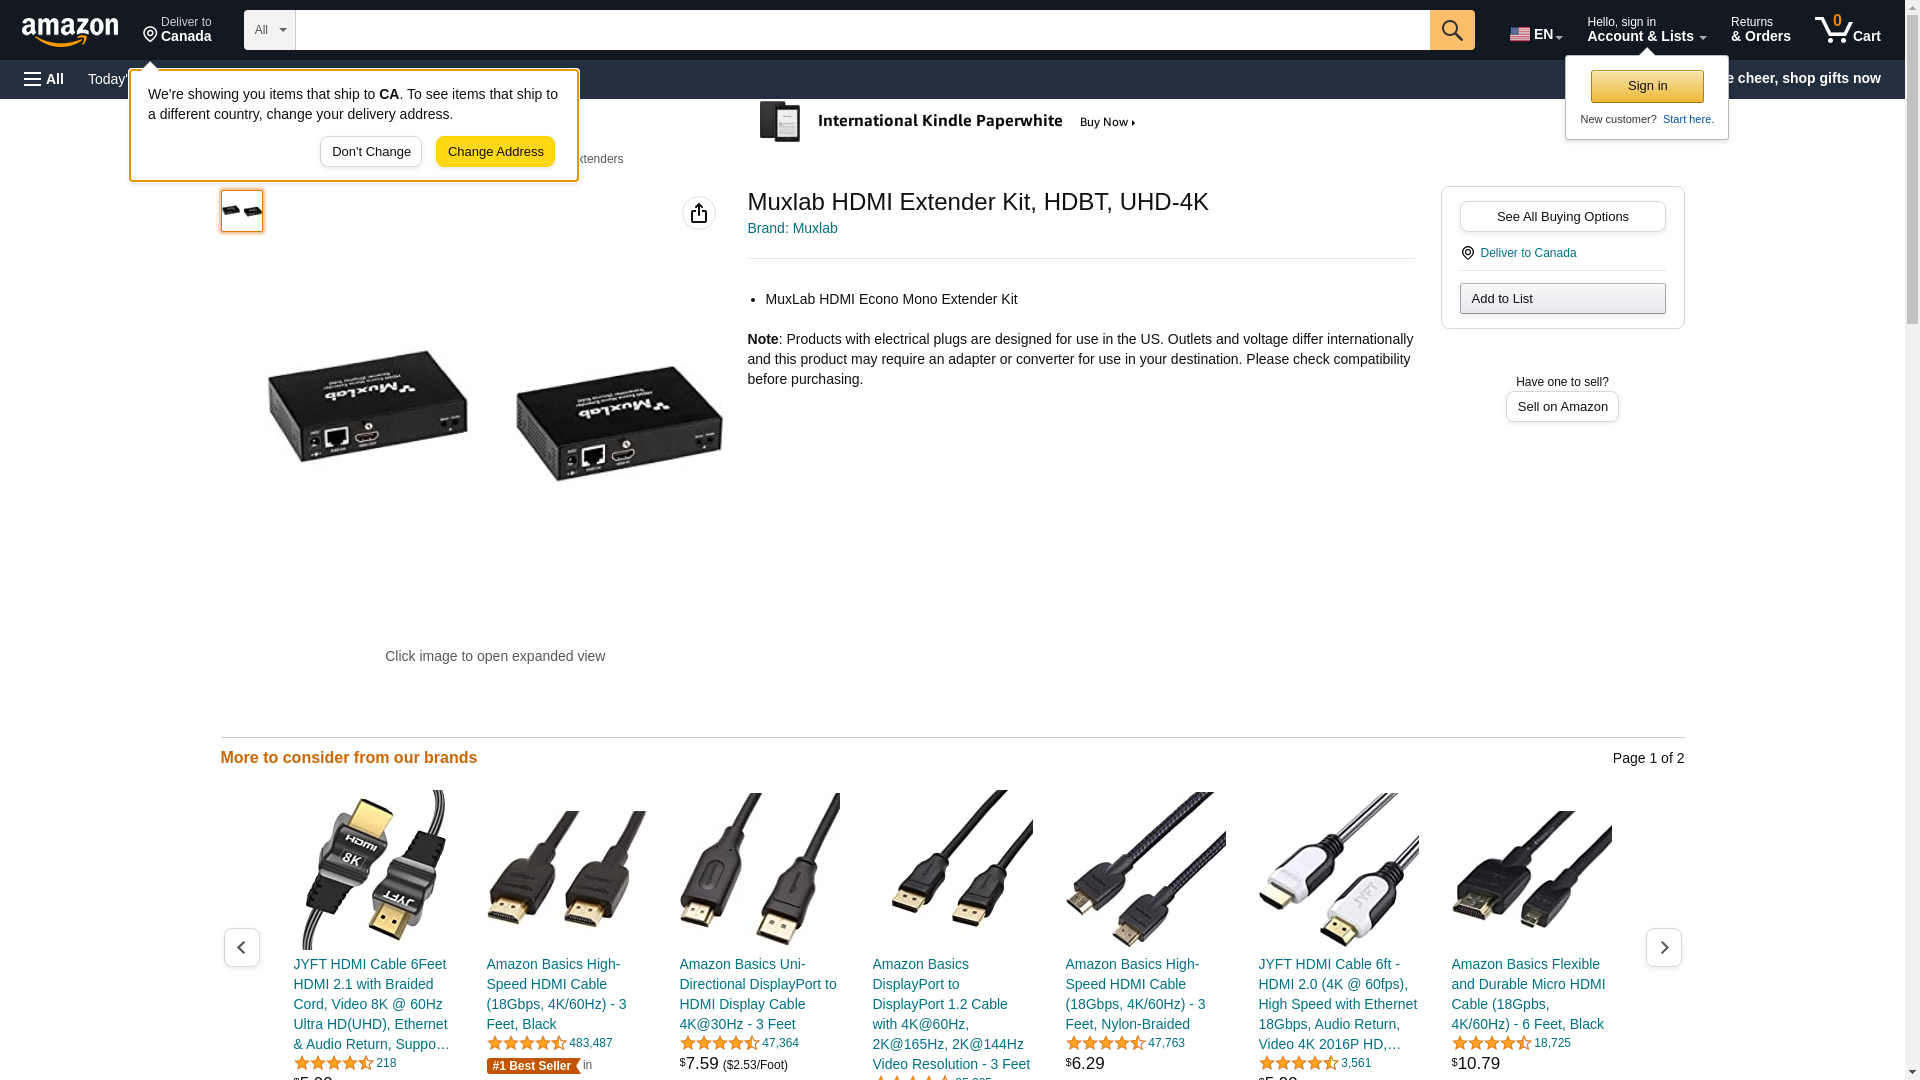This screenshot has width=1920, height=1080.
Task: Click the Change Address button
Action: [x=495, y=152]
